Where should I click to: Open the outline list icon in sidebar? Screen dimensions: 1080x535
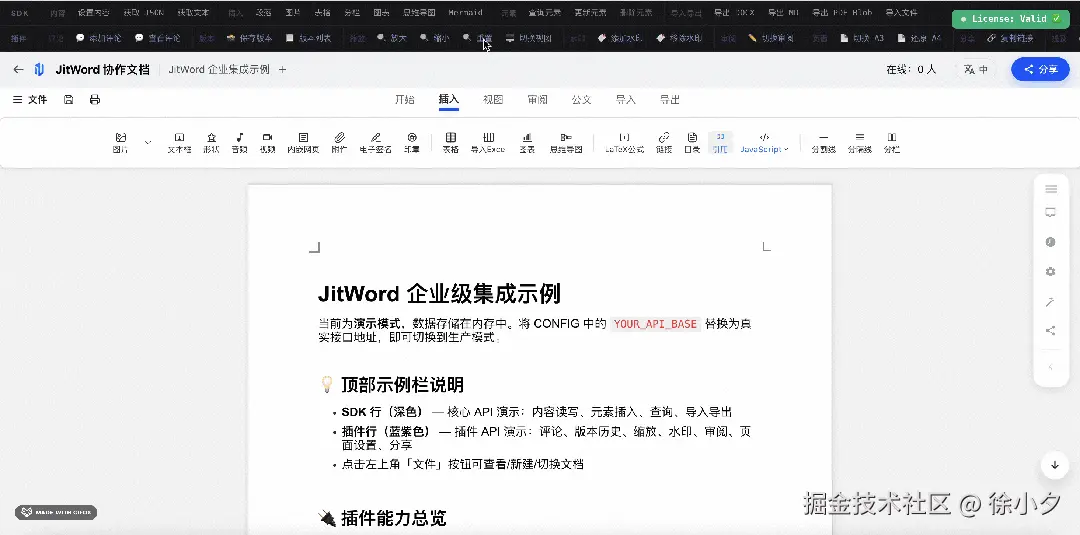(x=1050, y=189)
